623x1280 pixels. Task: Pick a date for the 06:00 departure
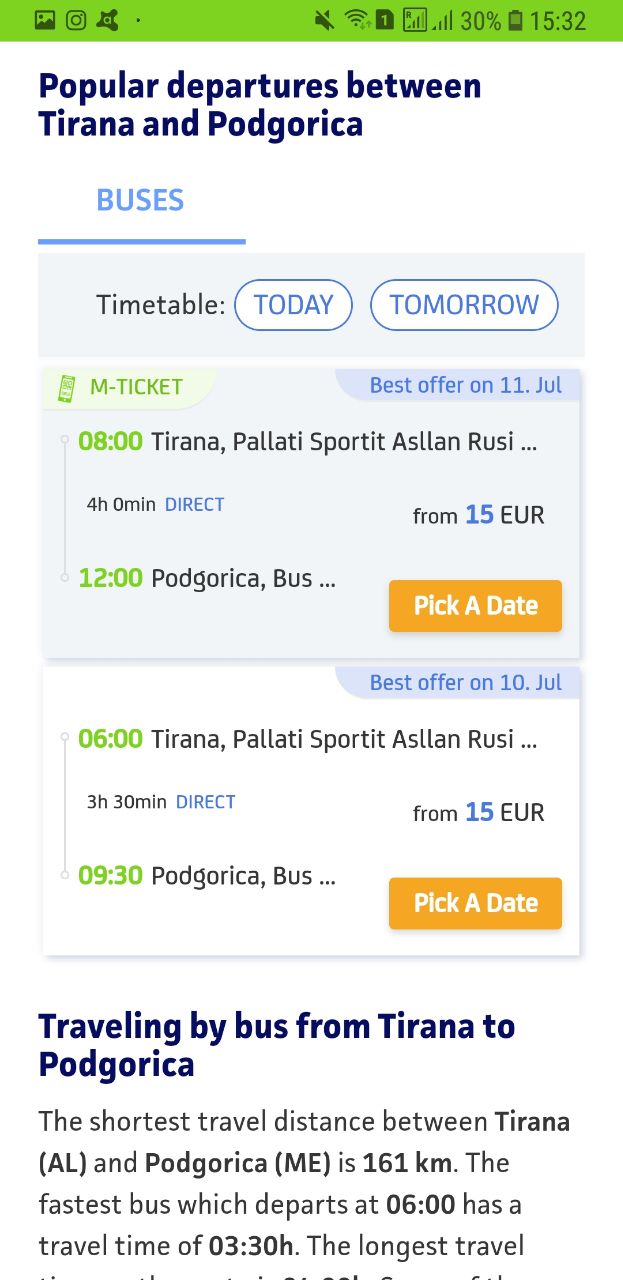(x=475, y=903)
